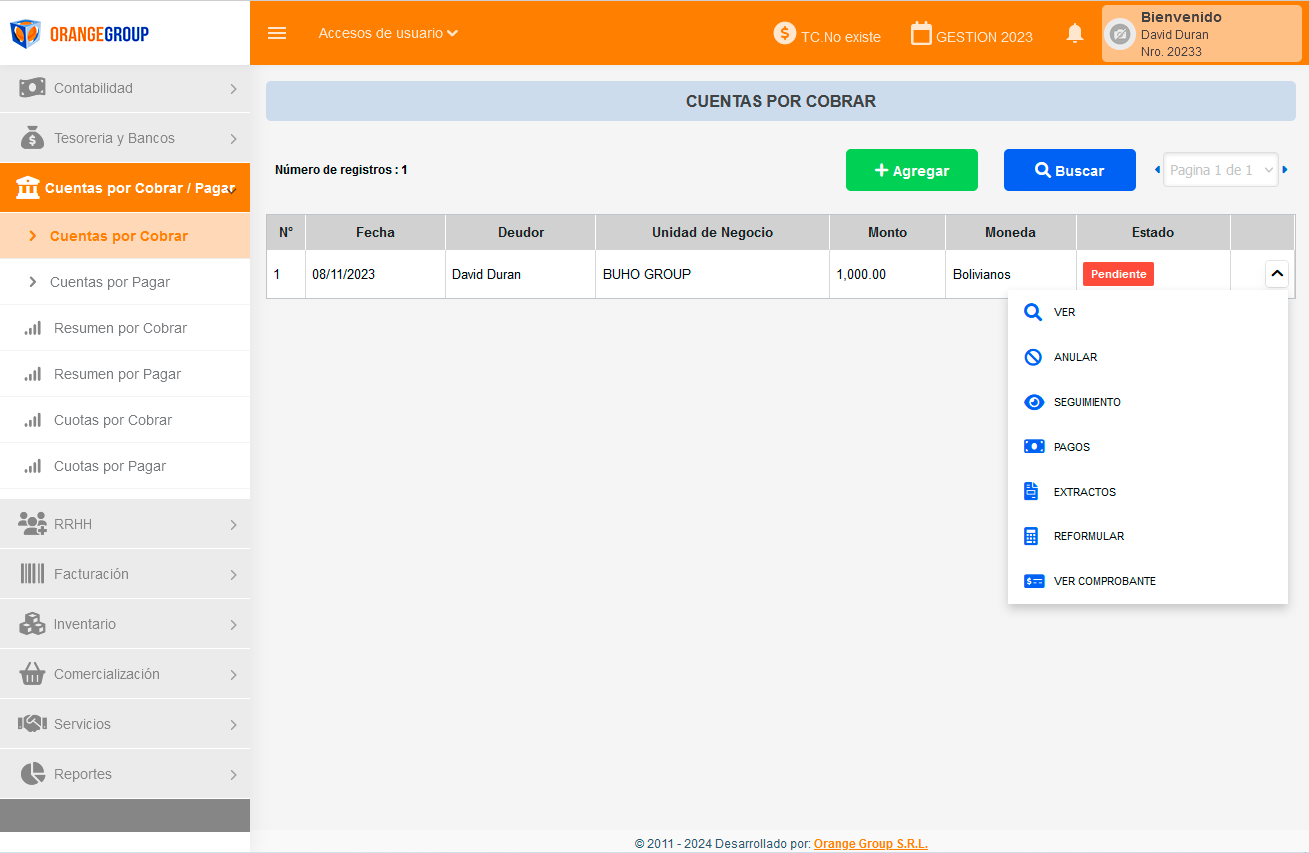The image size is (1309, 853).
Task: Collapse the row actions caret button
Action: pos(1276,274)
